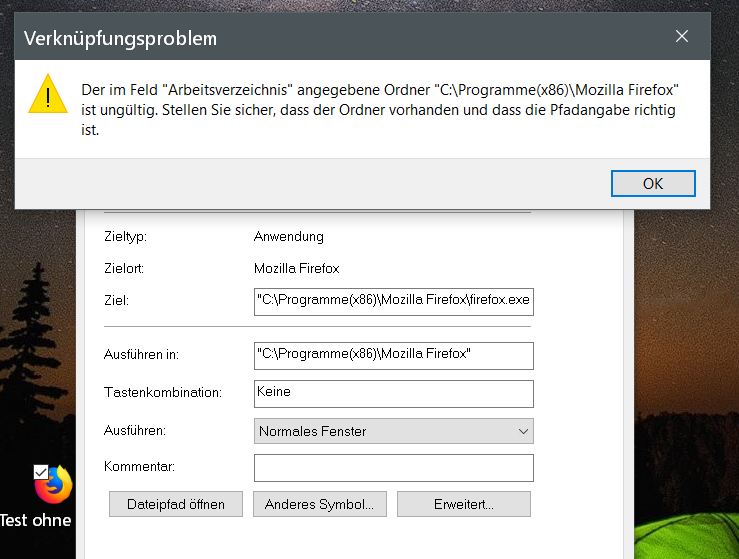Confirm the error dialog with OK
The width and height of the screenshot is (739, 559).
tap(653, 183)
